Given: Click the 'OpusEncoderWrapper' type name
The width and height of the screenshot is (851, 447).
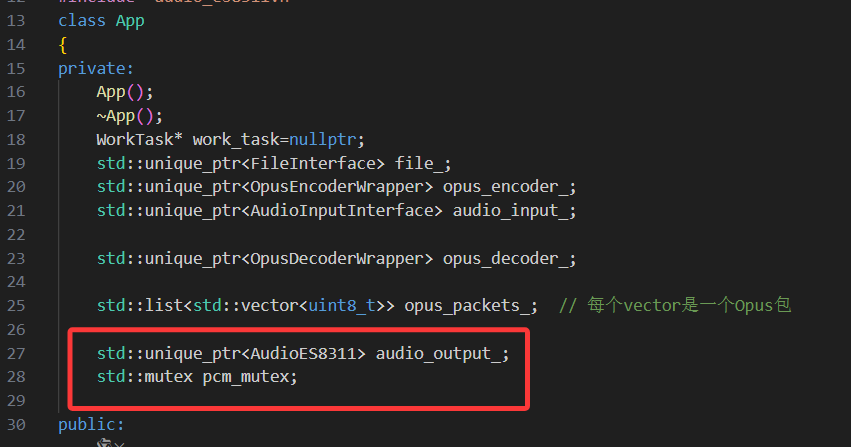Looking at the screenshot, I should [x=336, y=187].
